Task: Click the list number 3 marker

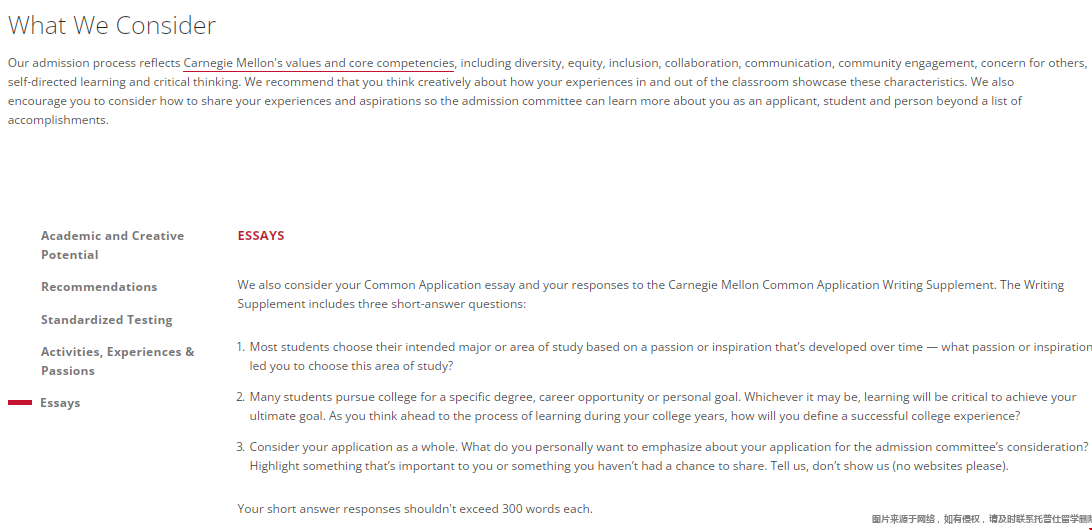Action: [x=241, y=447]
